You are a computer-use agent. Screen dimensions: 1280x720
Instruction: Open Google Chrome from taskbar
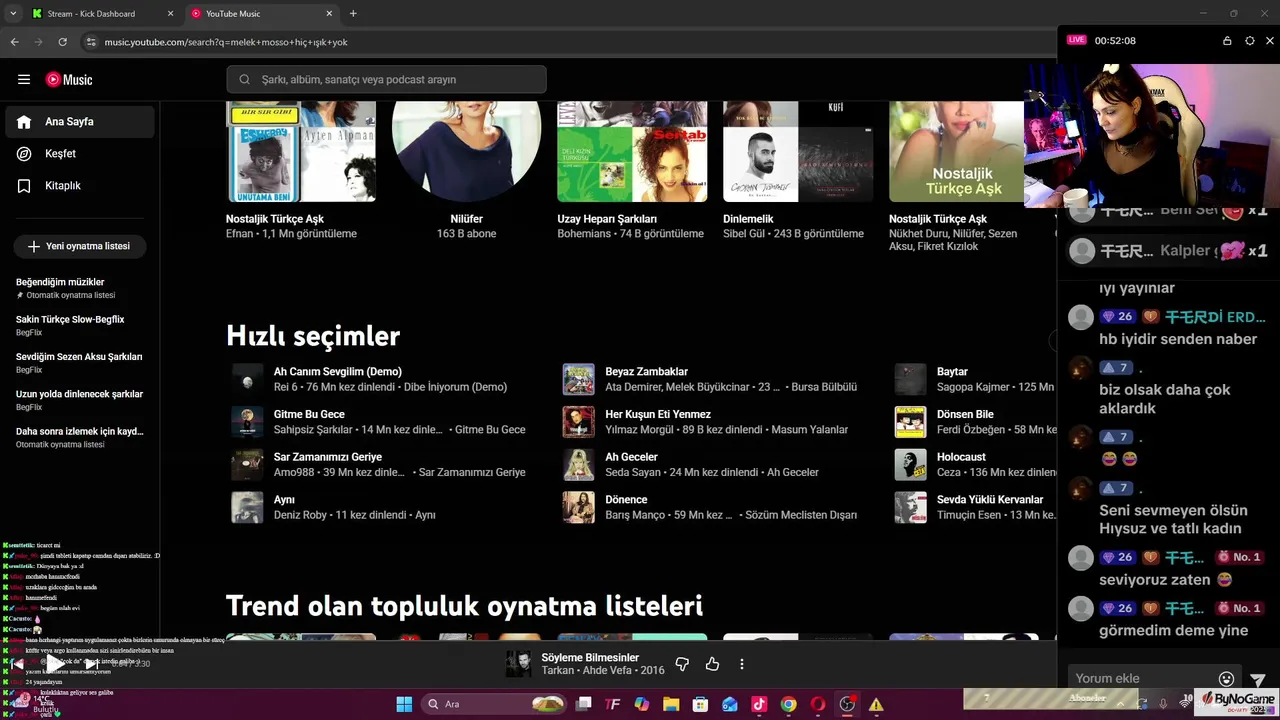pyautogui.click(x=788, y=704)
